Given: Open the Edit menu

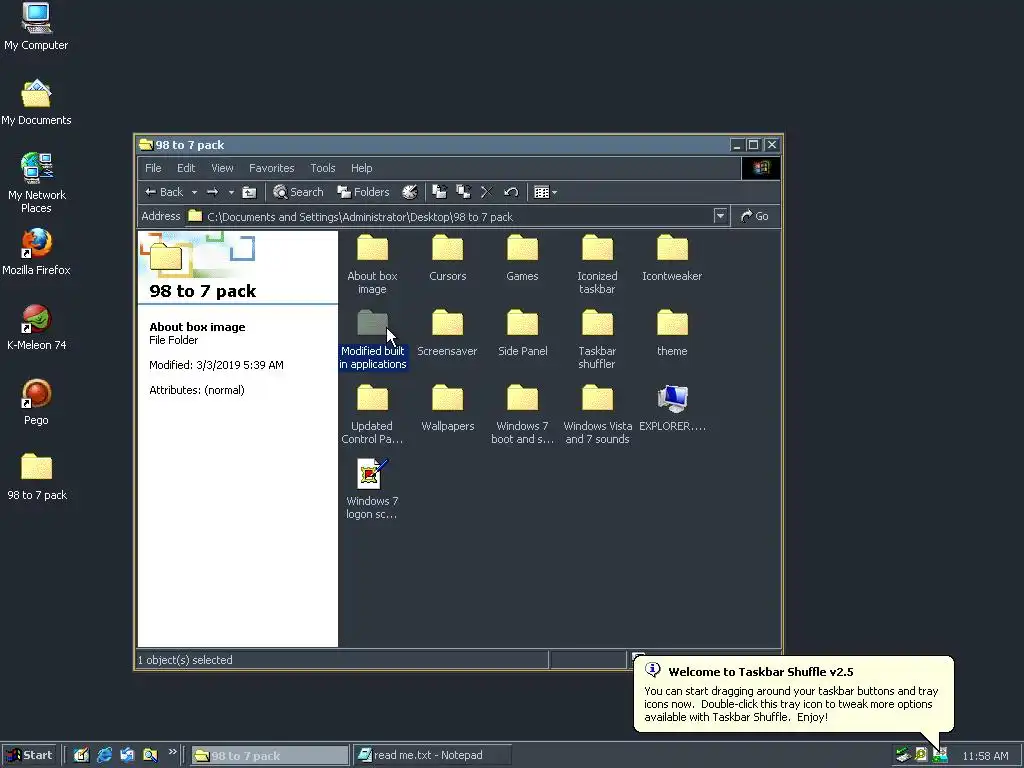Looking at the screenshot, I should tap(186, 168).
